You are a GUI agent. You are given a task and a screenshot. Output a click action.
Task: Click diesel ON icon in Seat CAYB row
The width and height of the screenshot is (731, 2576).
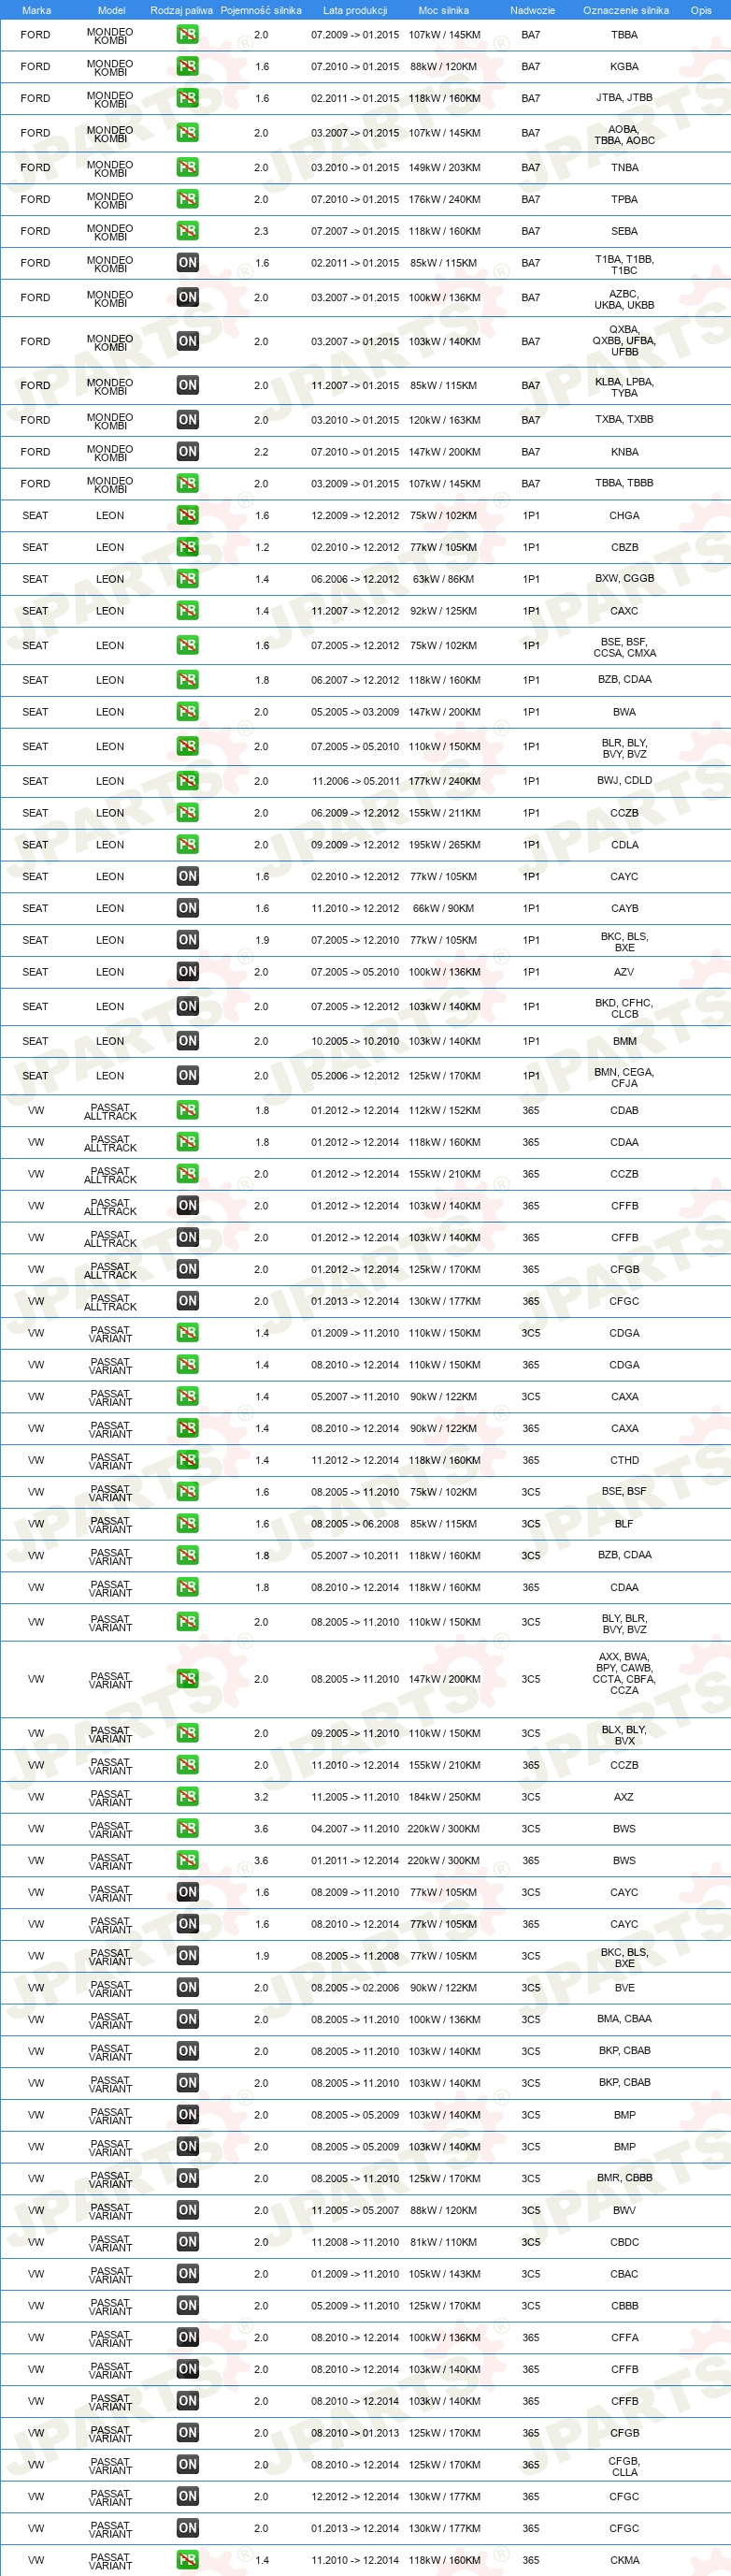click(187, 908)
